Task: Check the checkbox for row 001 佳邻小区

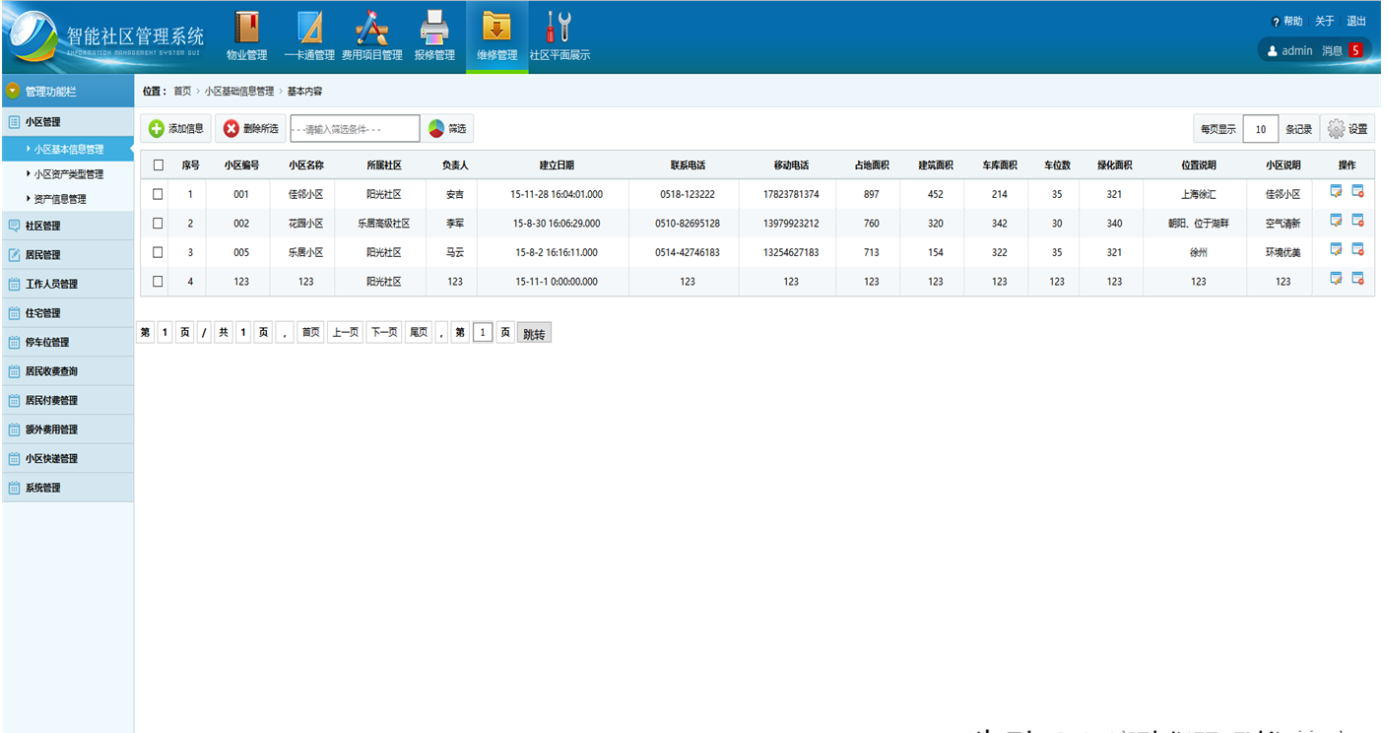Action: (158, 194)
